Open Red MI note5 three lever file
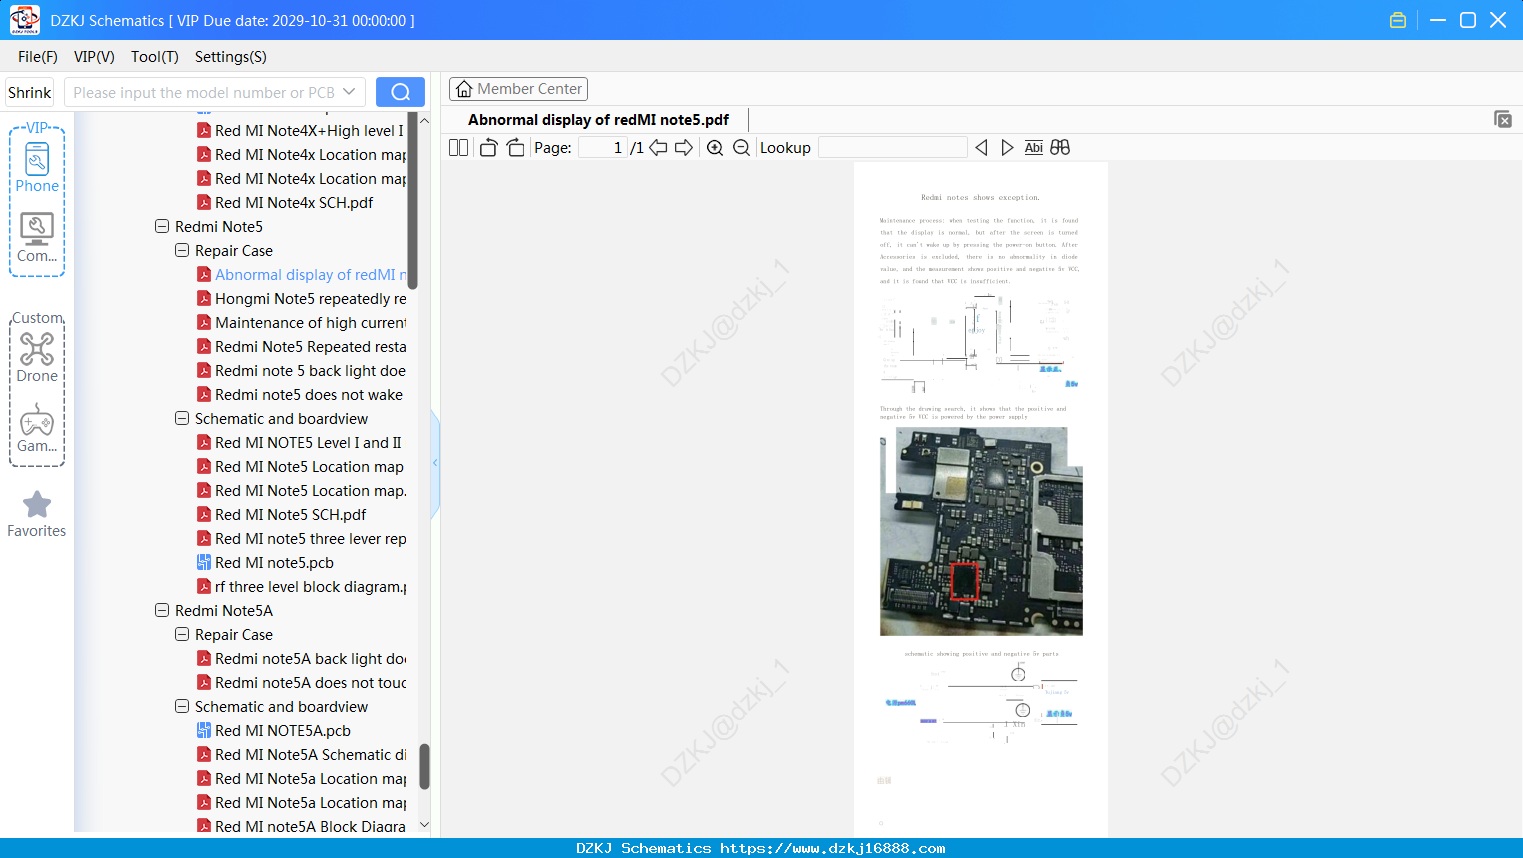Image resolution: width=1523 pixels, height=858 pixels. (x=301, y=539)
